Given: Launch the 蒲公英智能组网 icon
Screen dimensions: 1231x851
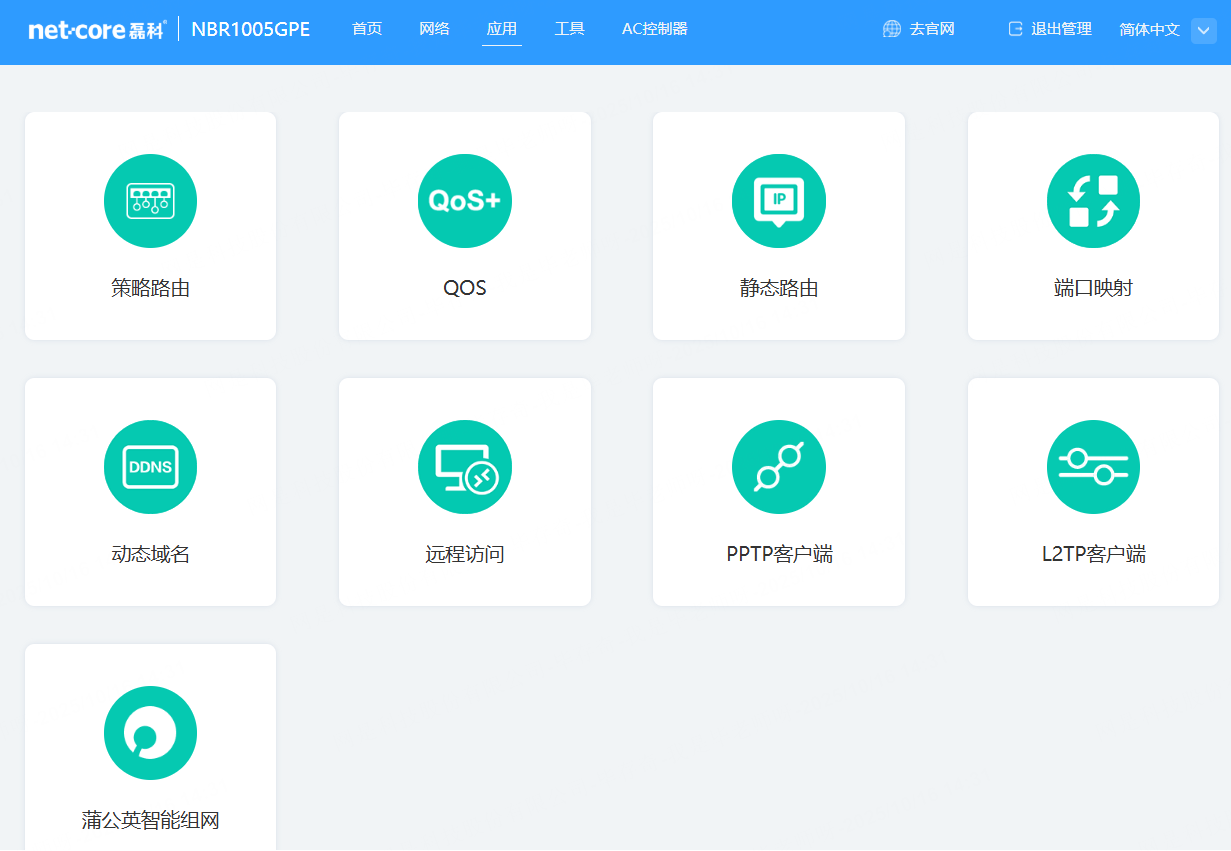Looking at the screenshot, I should pos(150,733).
